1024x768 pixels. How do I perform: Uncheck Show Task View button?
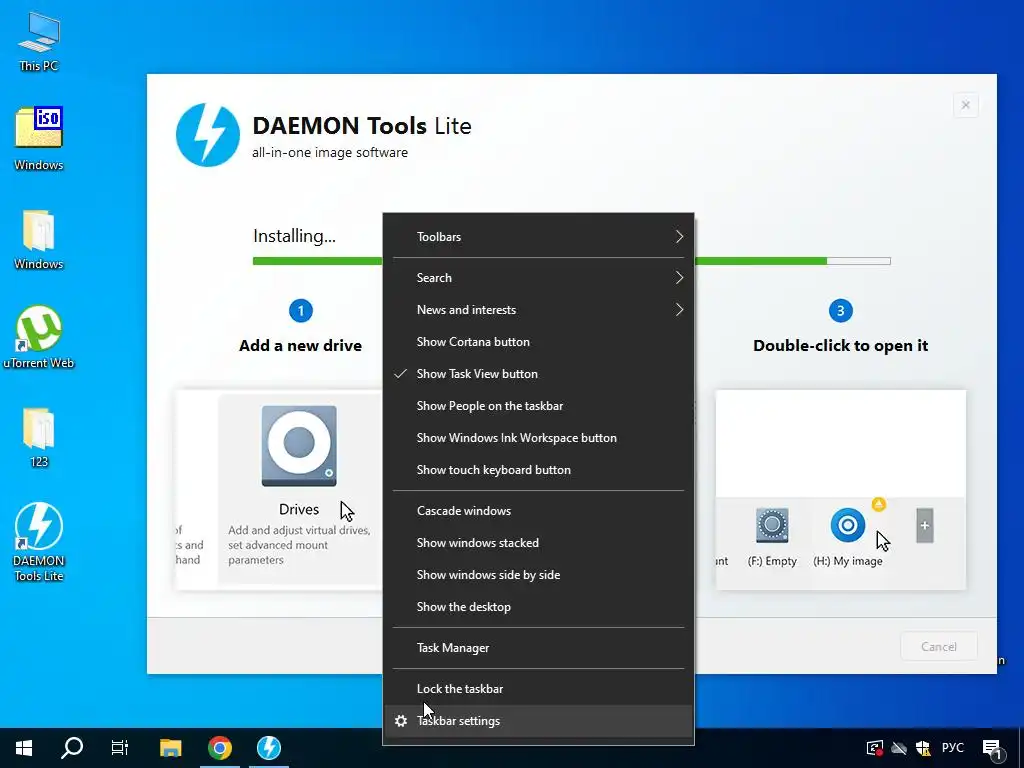pyautogui.click(x=538, y=374)
